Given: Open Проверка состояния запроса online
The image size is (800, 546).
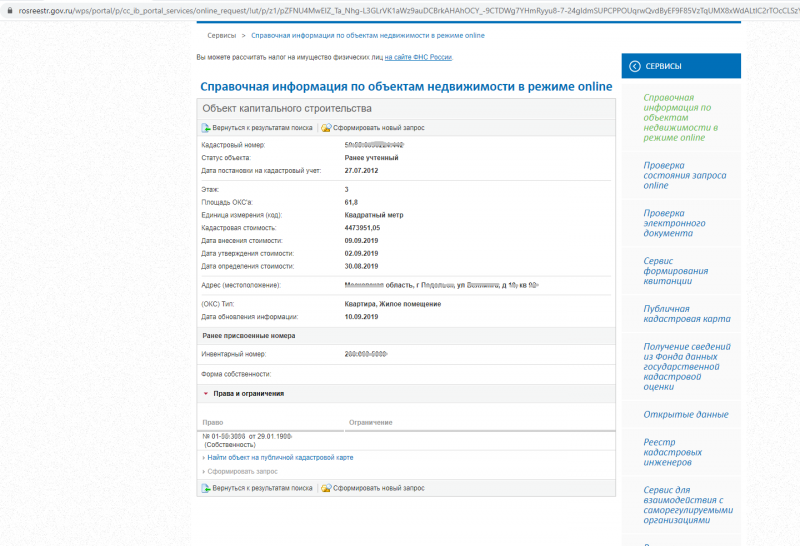Looking at the screenshot, I should click(685, 176).
